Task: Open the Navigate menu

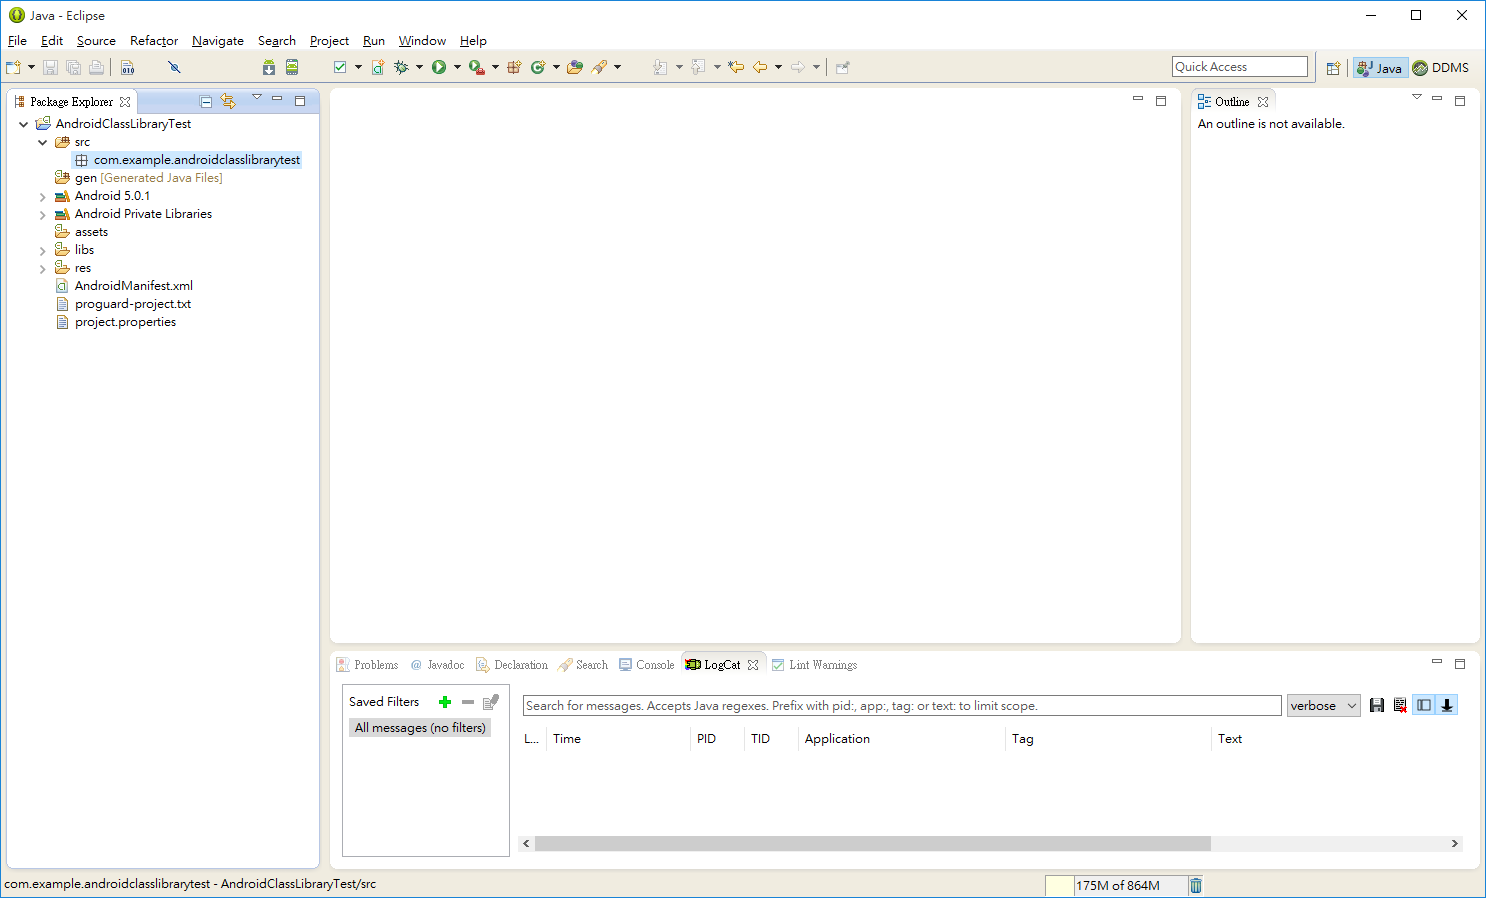Action: tap(218, 41)
